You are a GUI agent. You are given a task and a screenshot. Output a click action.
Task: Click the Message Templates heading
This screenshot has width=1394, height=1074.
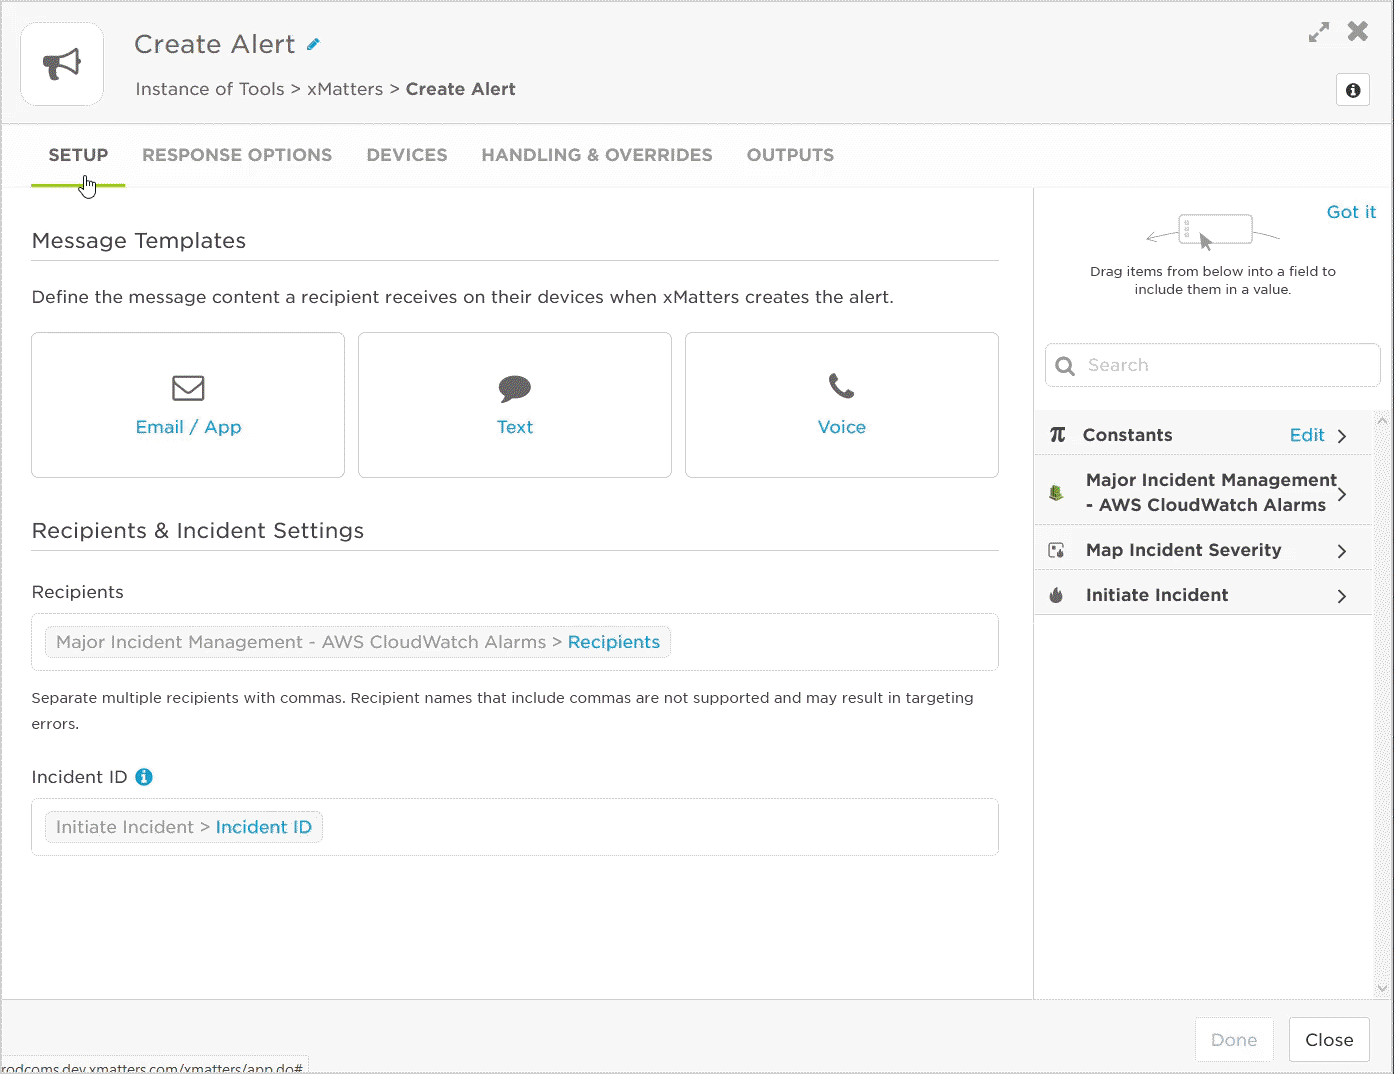click(139, 241)
